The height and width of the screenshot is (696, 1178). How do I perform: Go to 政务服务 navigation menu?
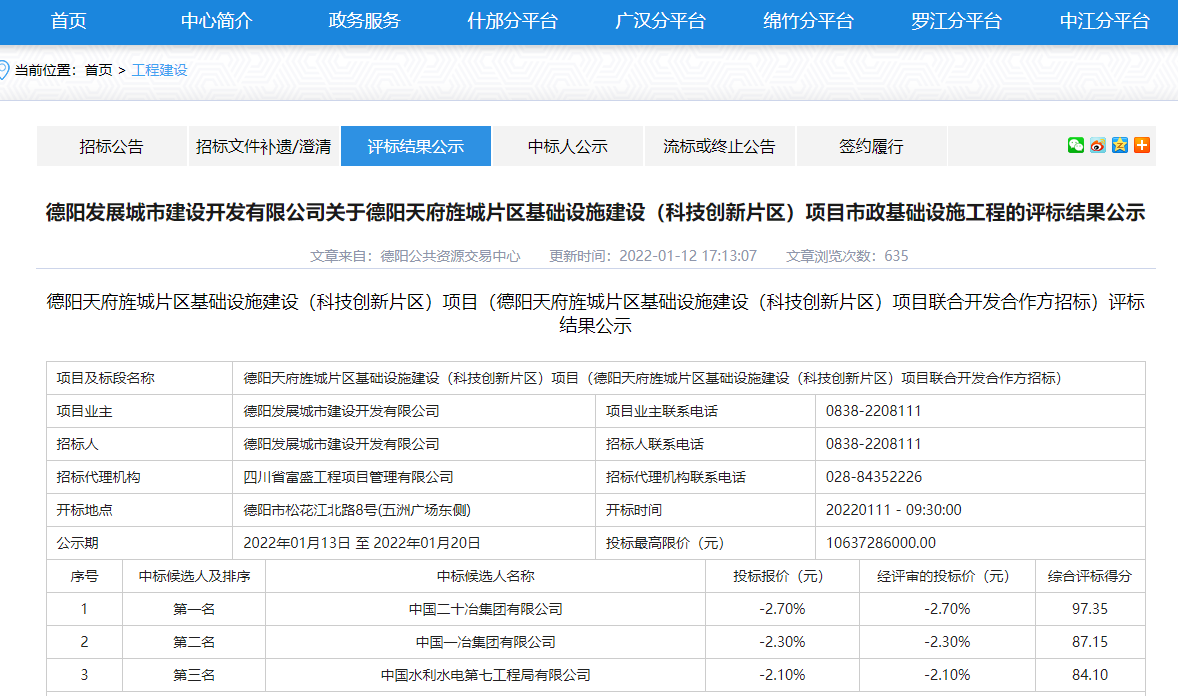[364, 21]
